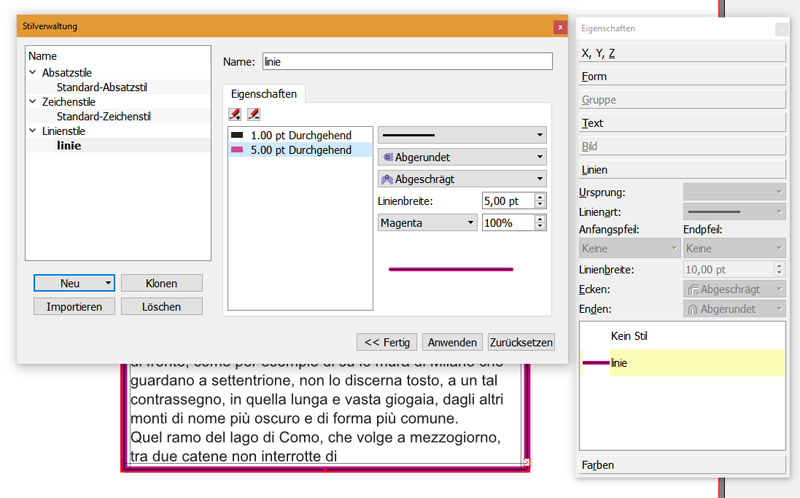Click into the Name text field

pyautogui.click(x=407, y=62)
